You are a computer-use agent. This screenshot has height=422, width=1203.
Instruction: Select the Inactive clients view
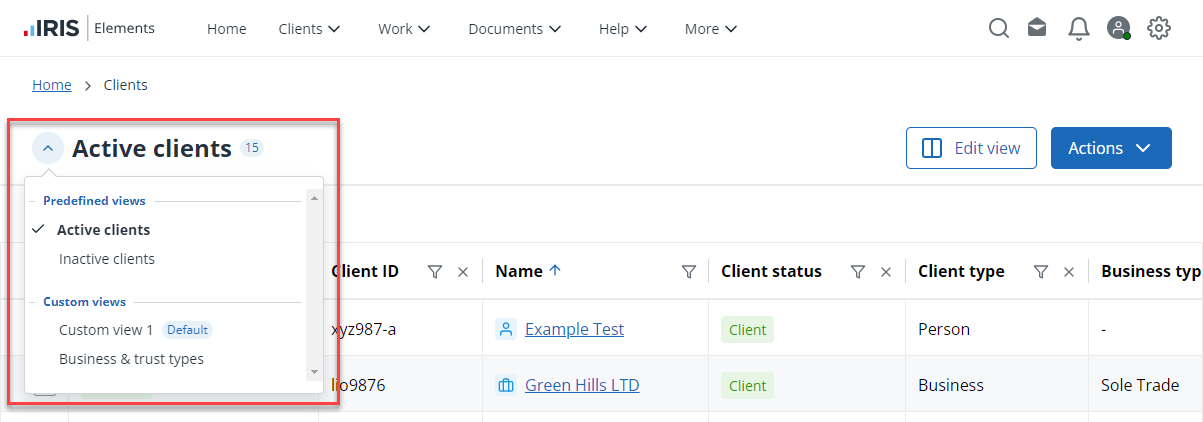pyautogui.click(x=107, y=259)
